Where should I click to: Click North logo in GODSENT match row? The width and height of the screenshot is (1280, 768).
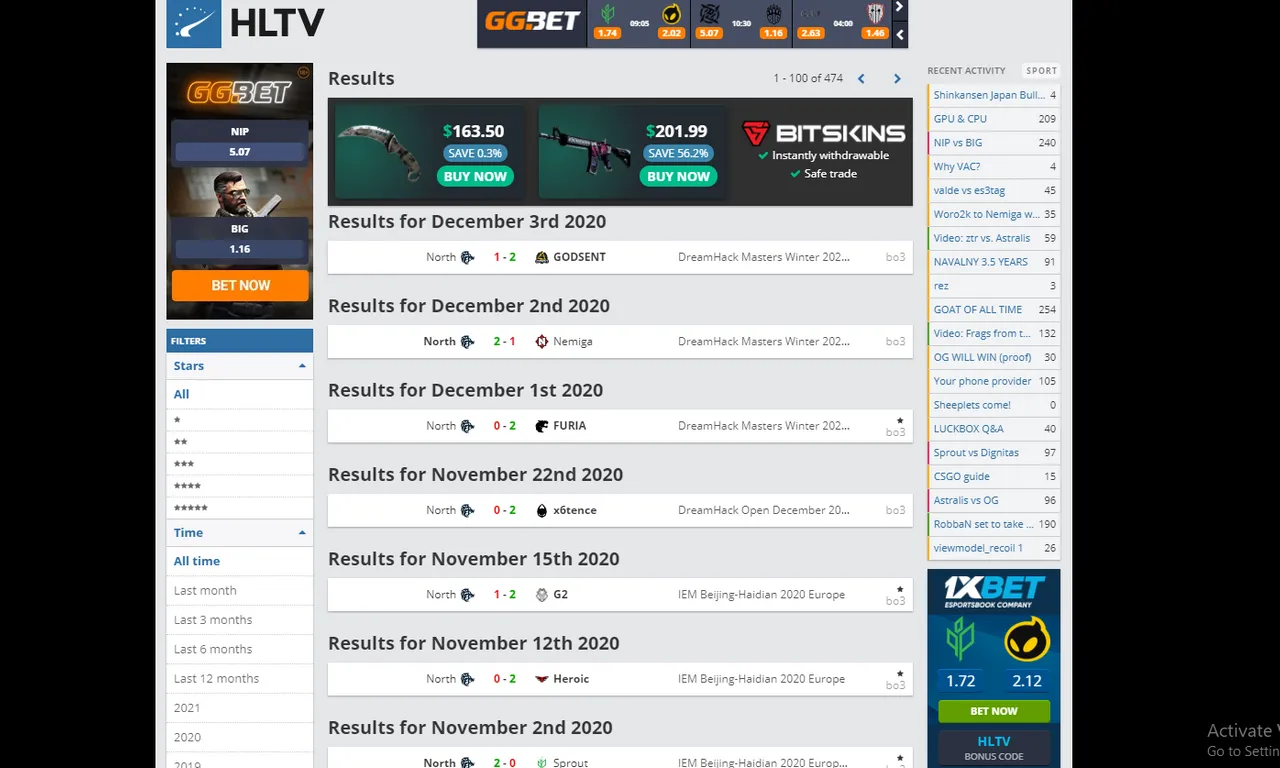pyautogui.click(x=467, y=257)
